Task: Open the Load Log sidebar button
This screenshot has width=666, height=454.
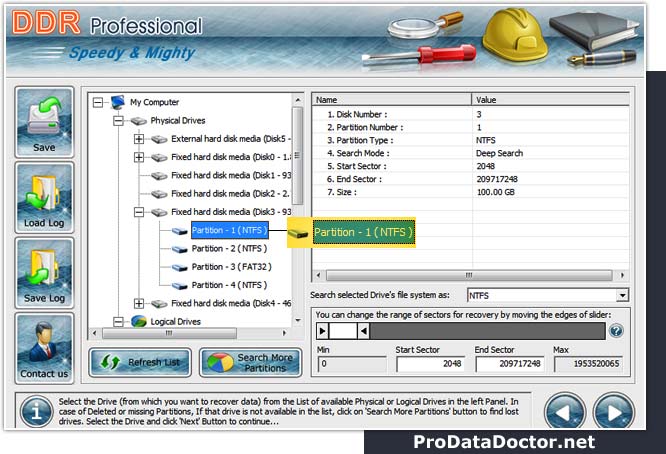Action: pos(44,197)
